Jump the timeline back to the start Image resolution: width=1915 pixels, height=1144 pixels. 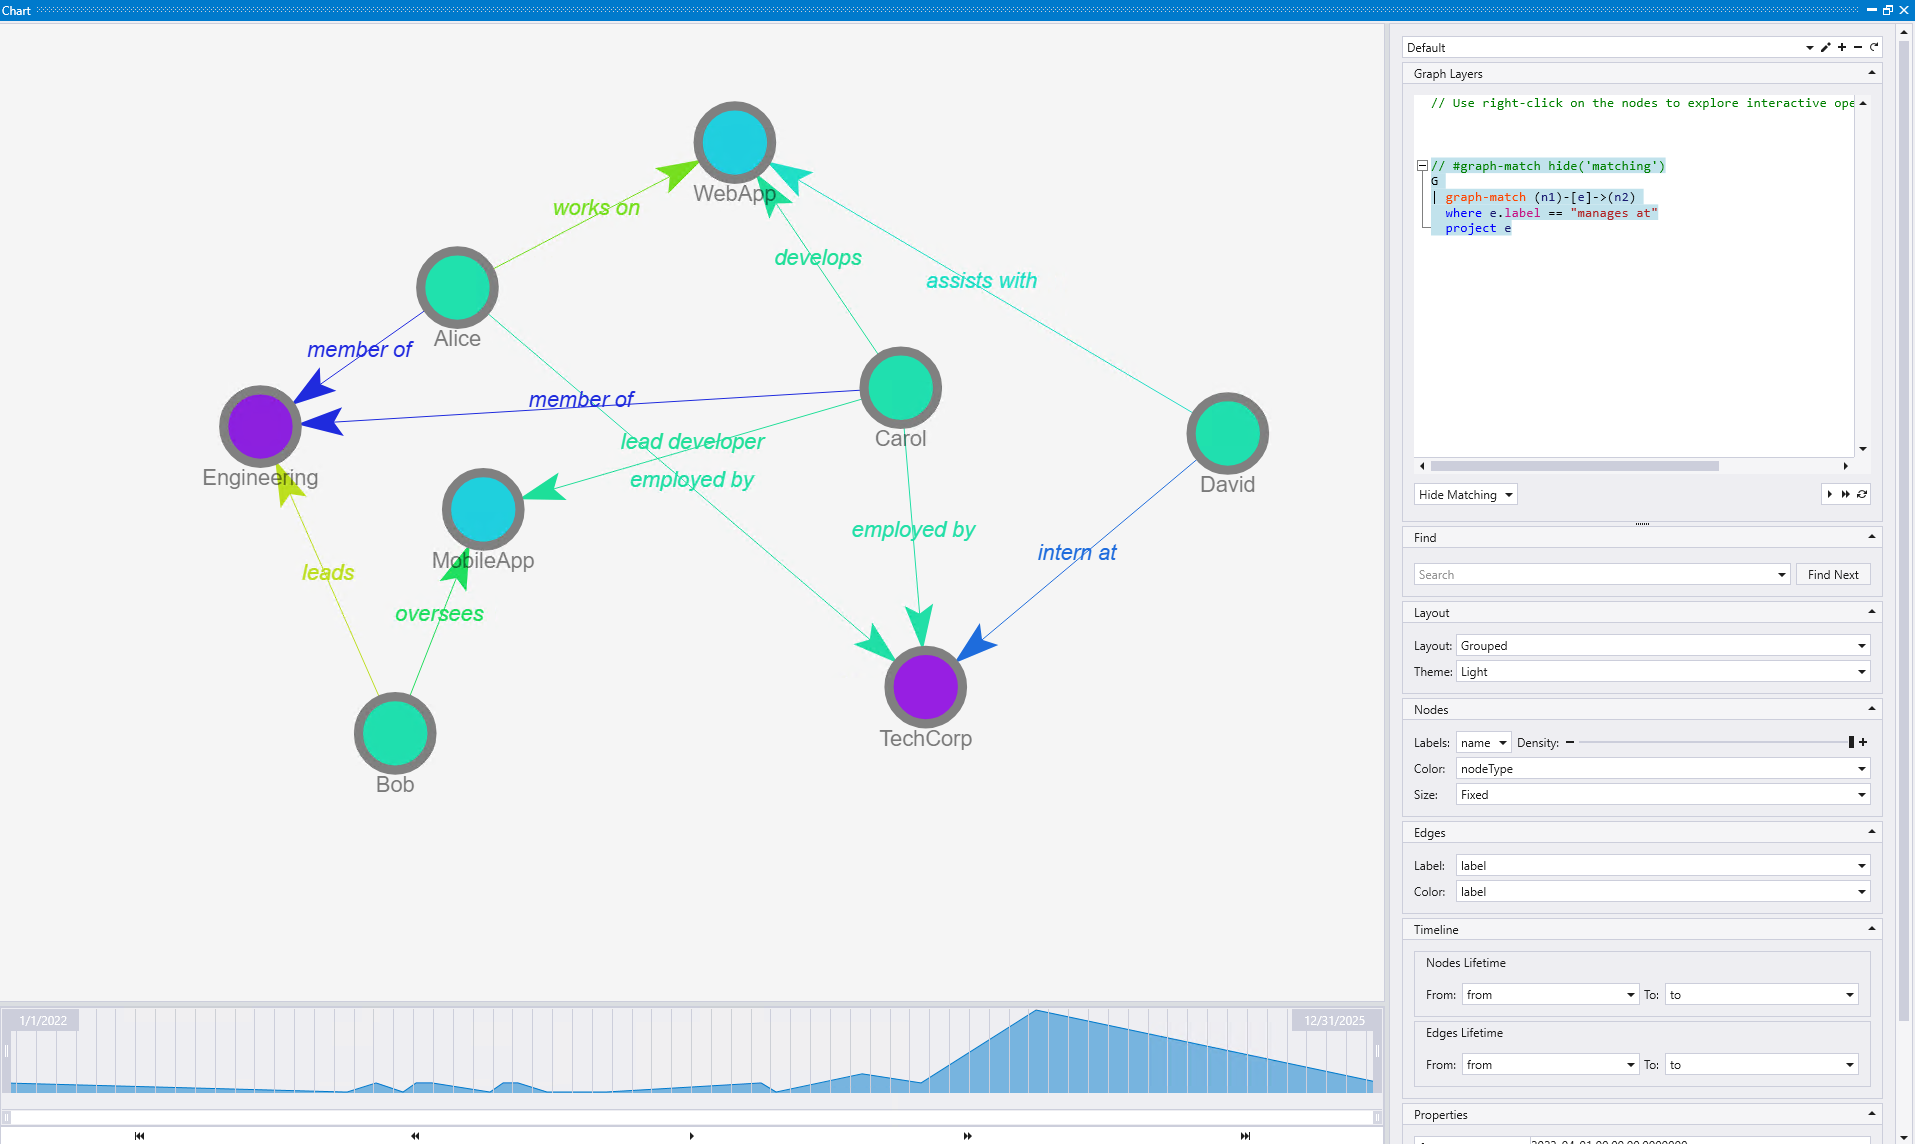coord(138,1136)
